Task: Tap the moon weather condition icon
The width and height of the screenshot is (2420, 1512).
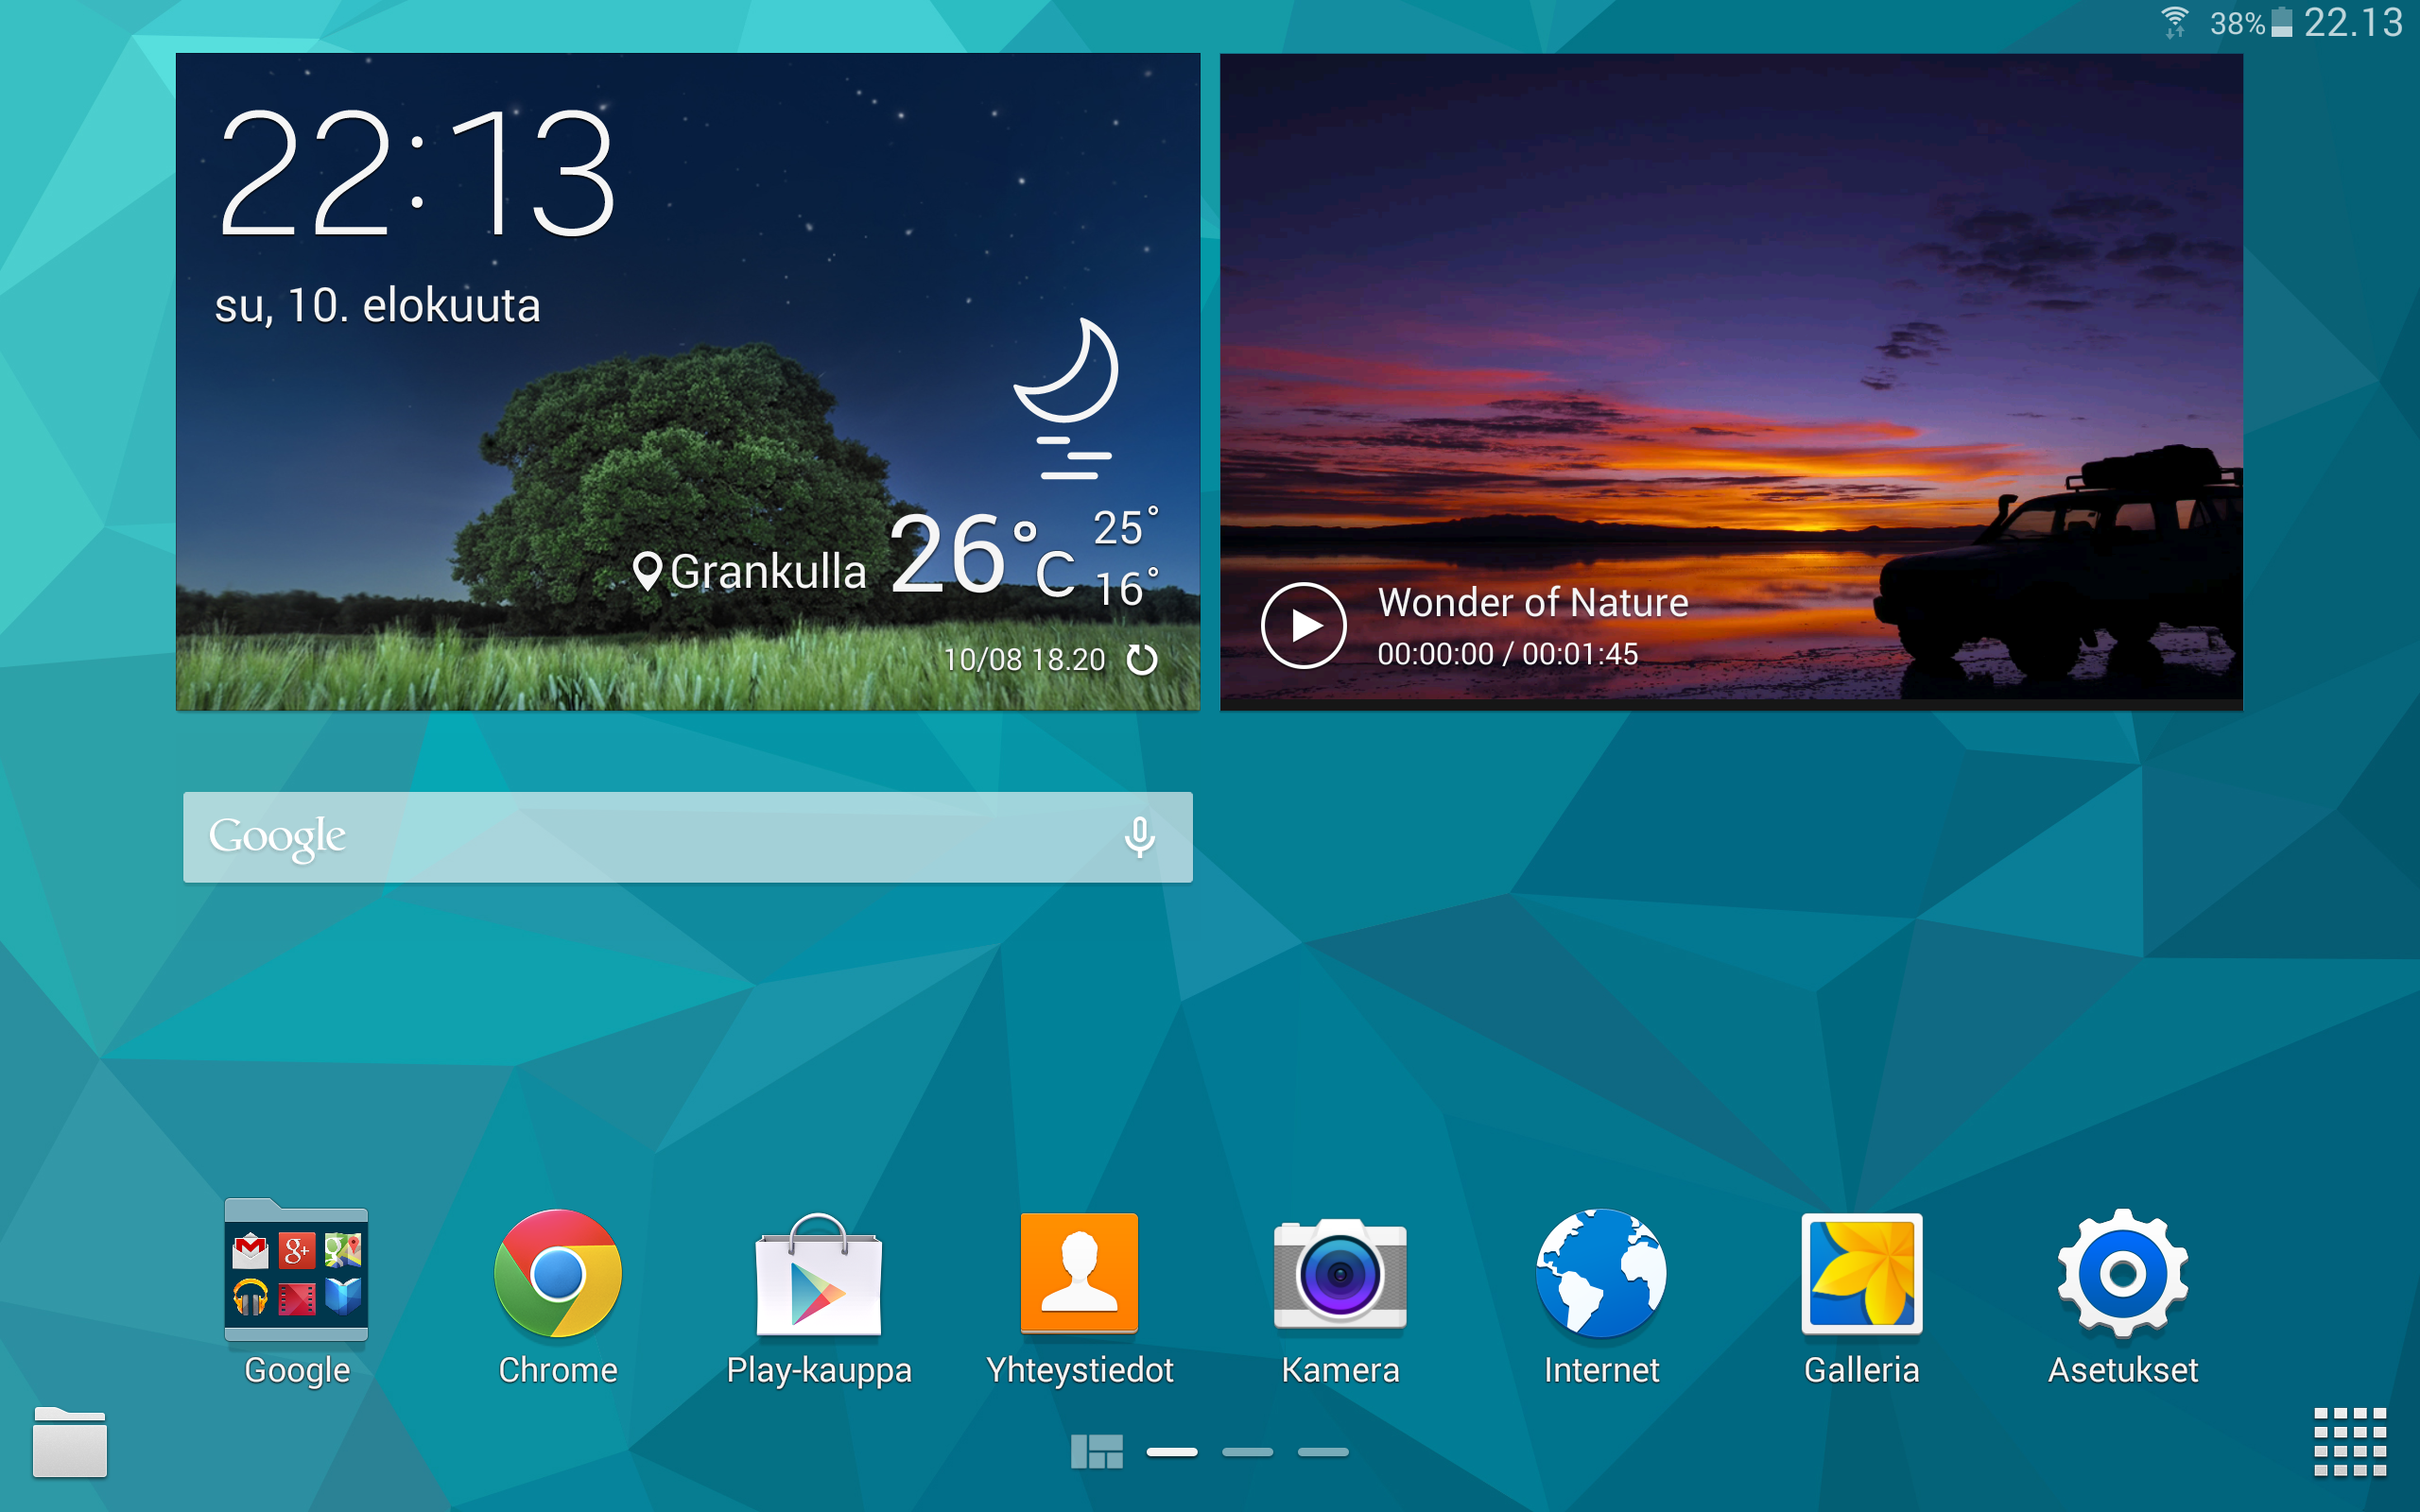Action: (1066, 398)
